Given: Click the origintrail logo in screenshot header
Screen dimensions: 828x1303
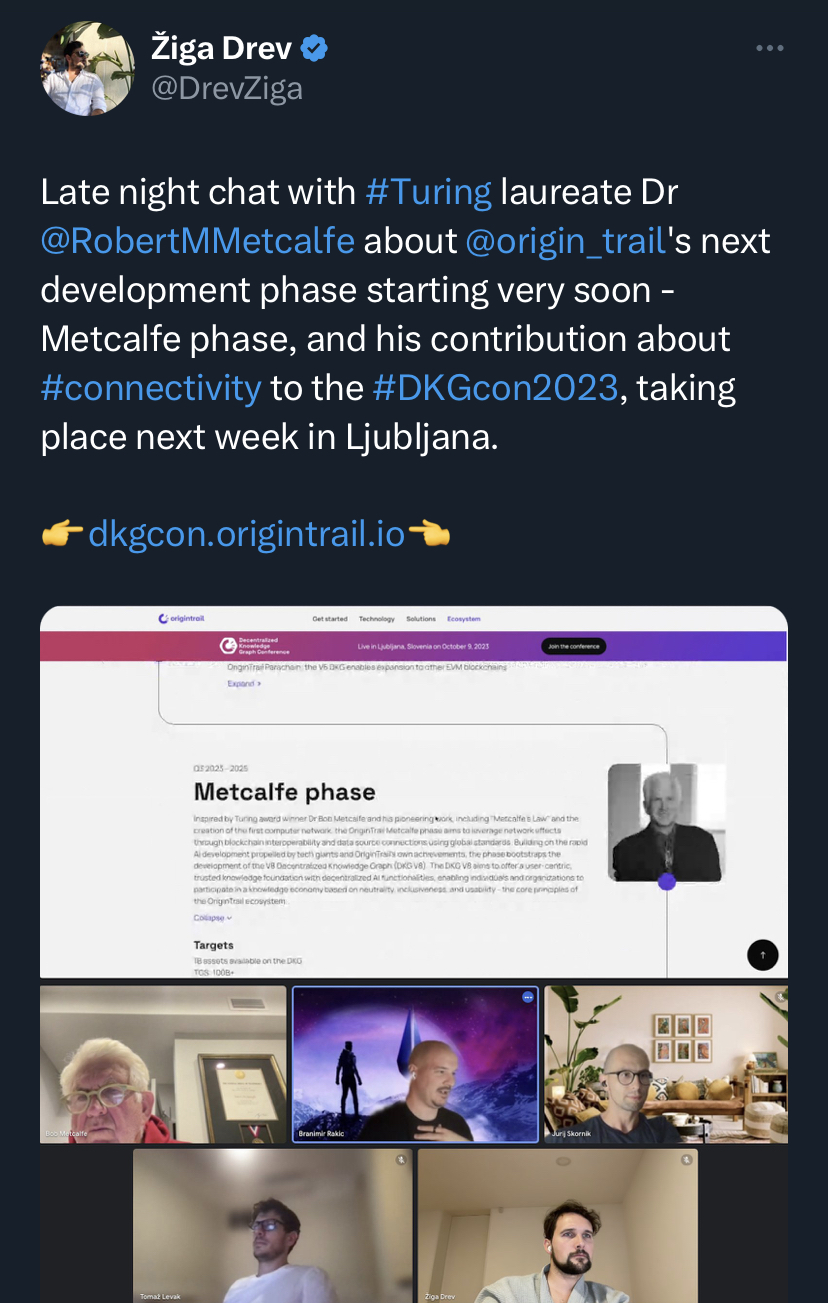Looking at the screenshot, I should click(182, 619).
